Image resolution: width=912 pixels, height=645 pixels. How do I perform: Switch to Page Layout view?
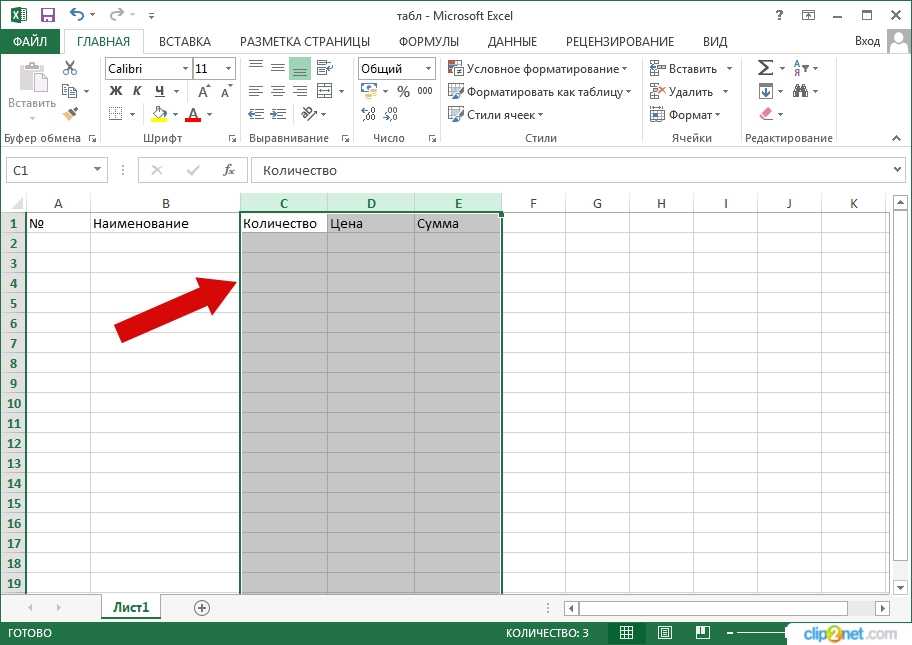tap(664, 633)
